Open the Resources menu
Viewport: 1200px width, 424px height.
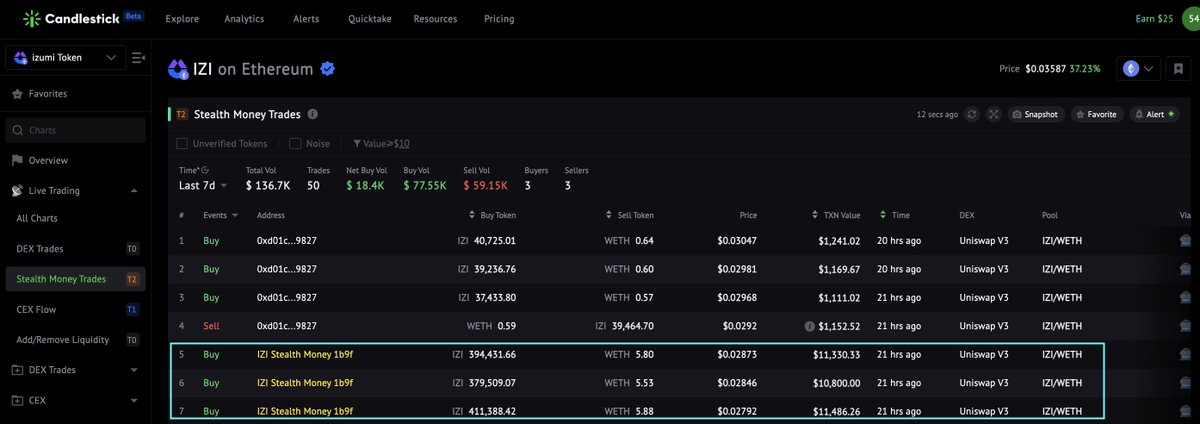coord(435,19)
